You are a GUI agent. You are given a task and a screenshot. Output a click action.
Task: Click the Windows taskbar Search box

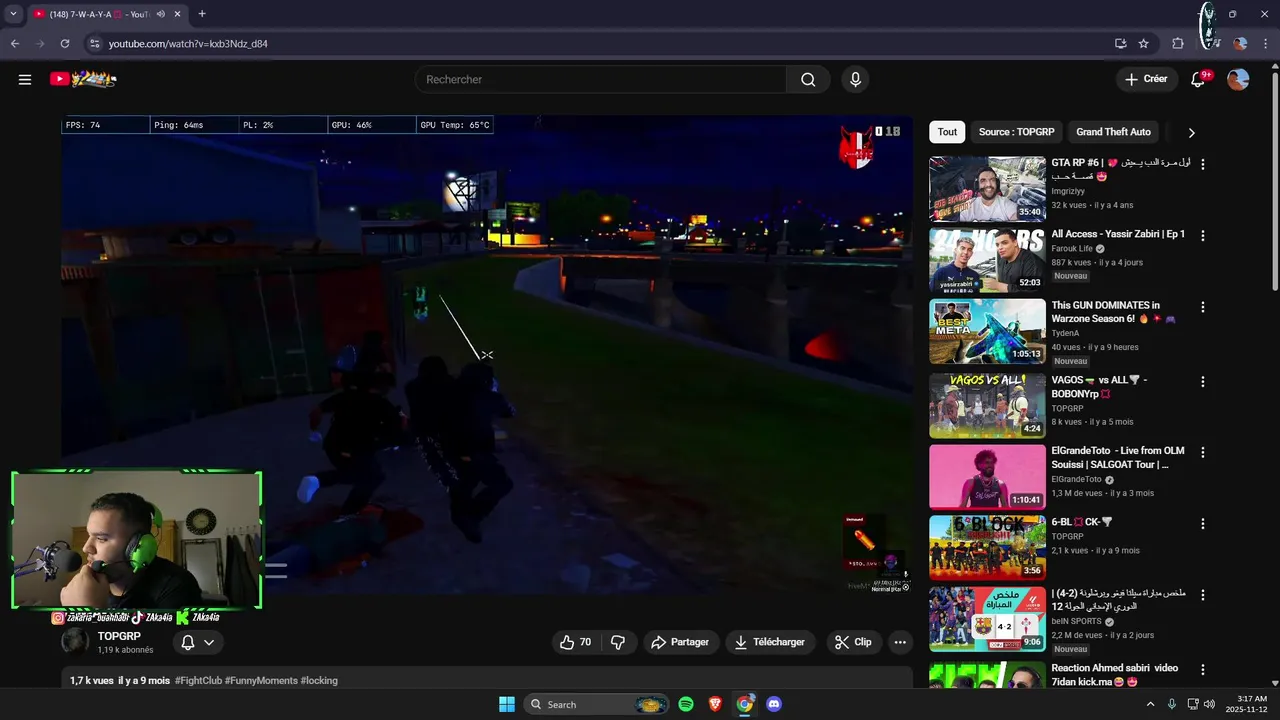[596, 704]
